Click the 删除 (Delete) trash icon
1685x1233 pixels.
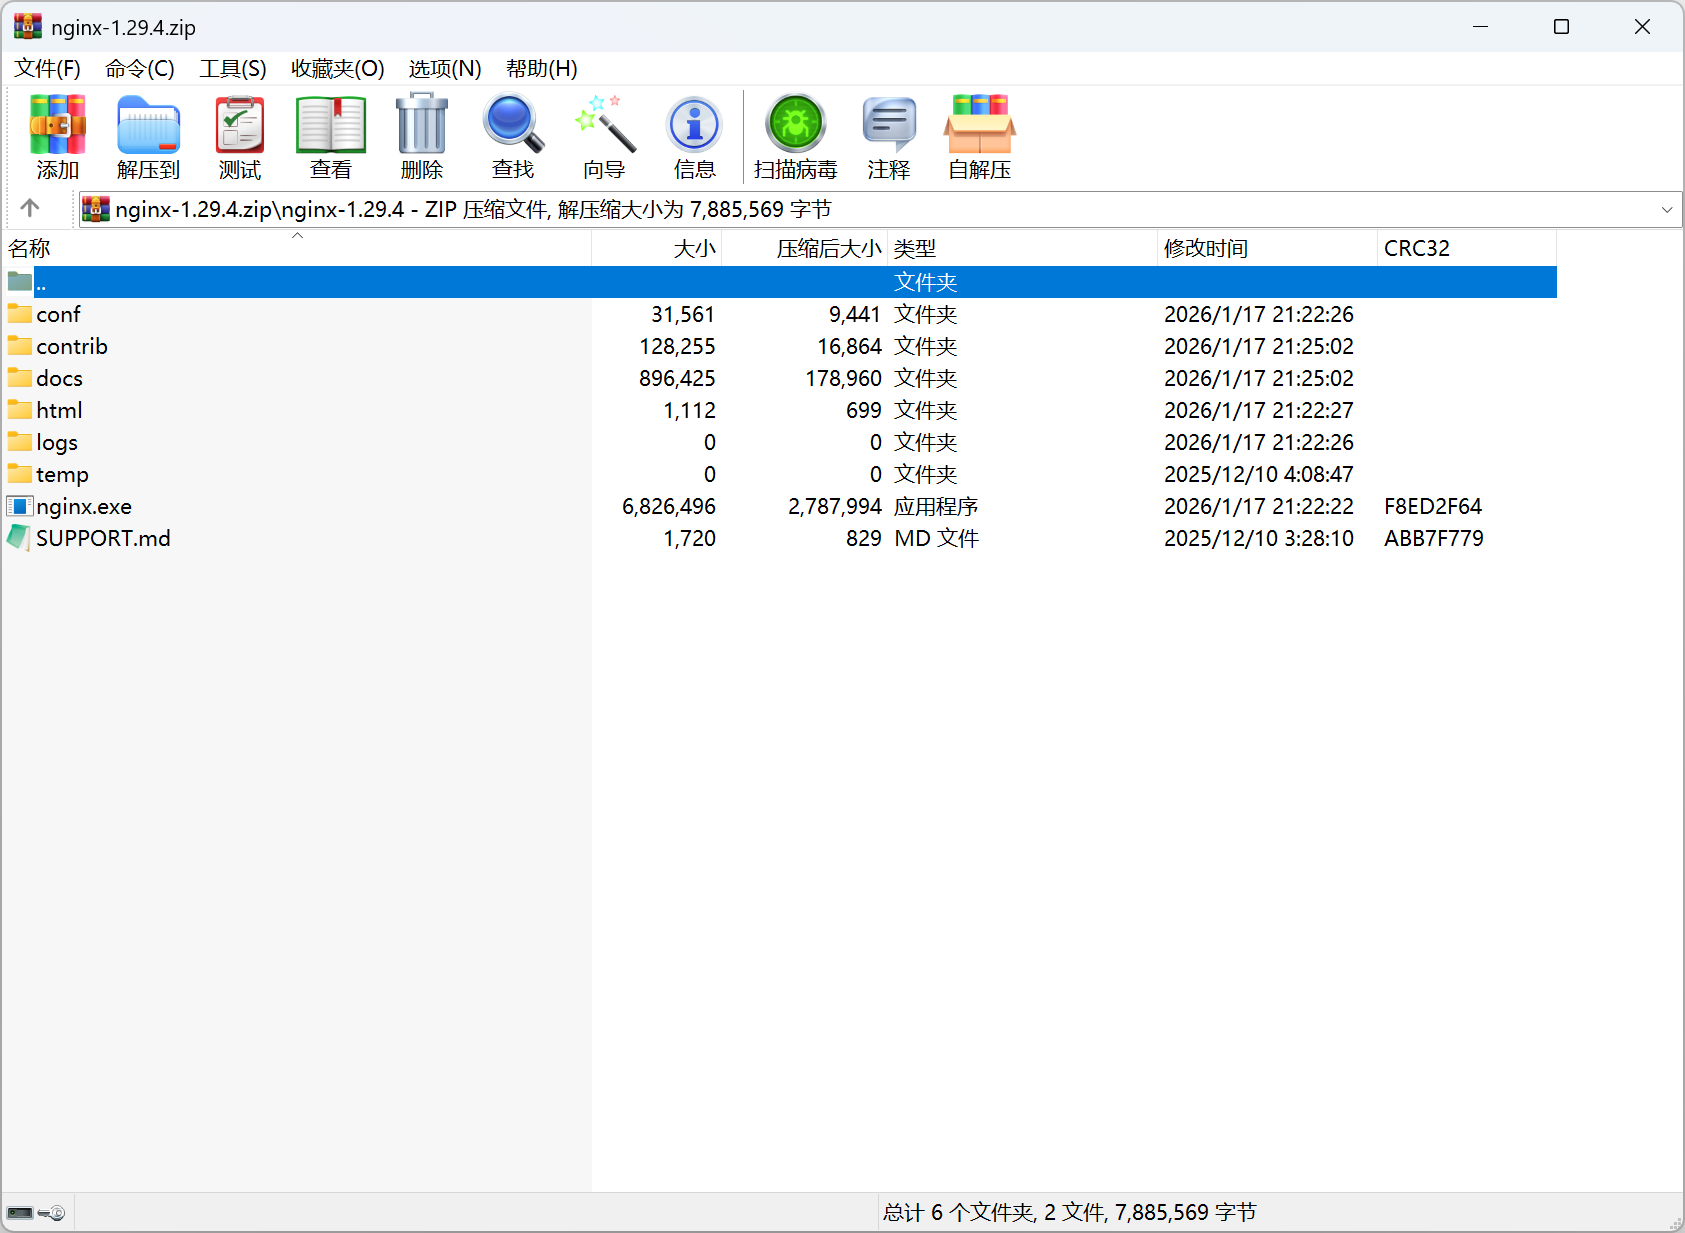pos(422,124)
